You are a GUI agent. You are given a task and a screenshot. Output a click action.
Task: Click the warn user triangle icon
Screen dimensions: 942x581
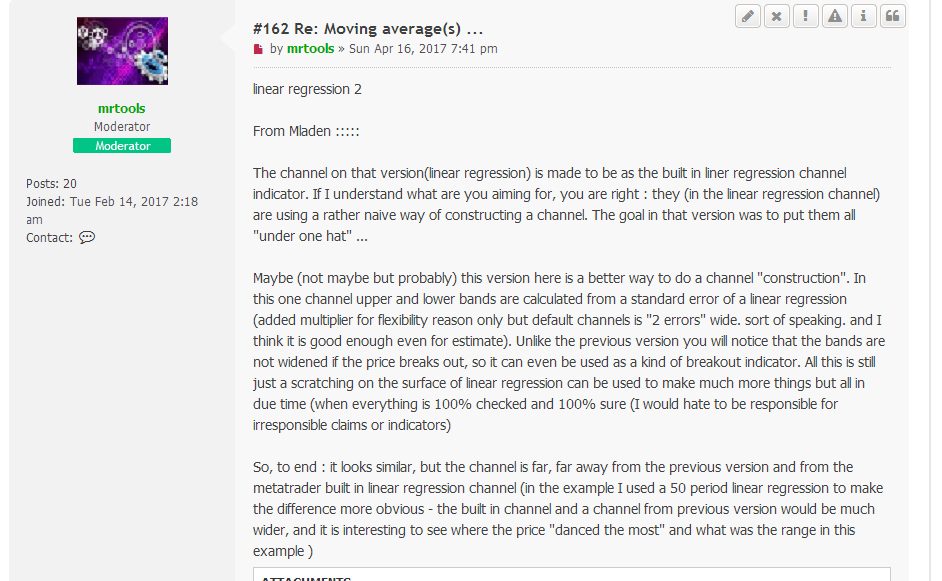click(835, 16)
